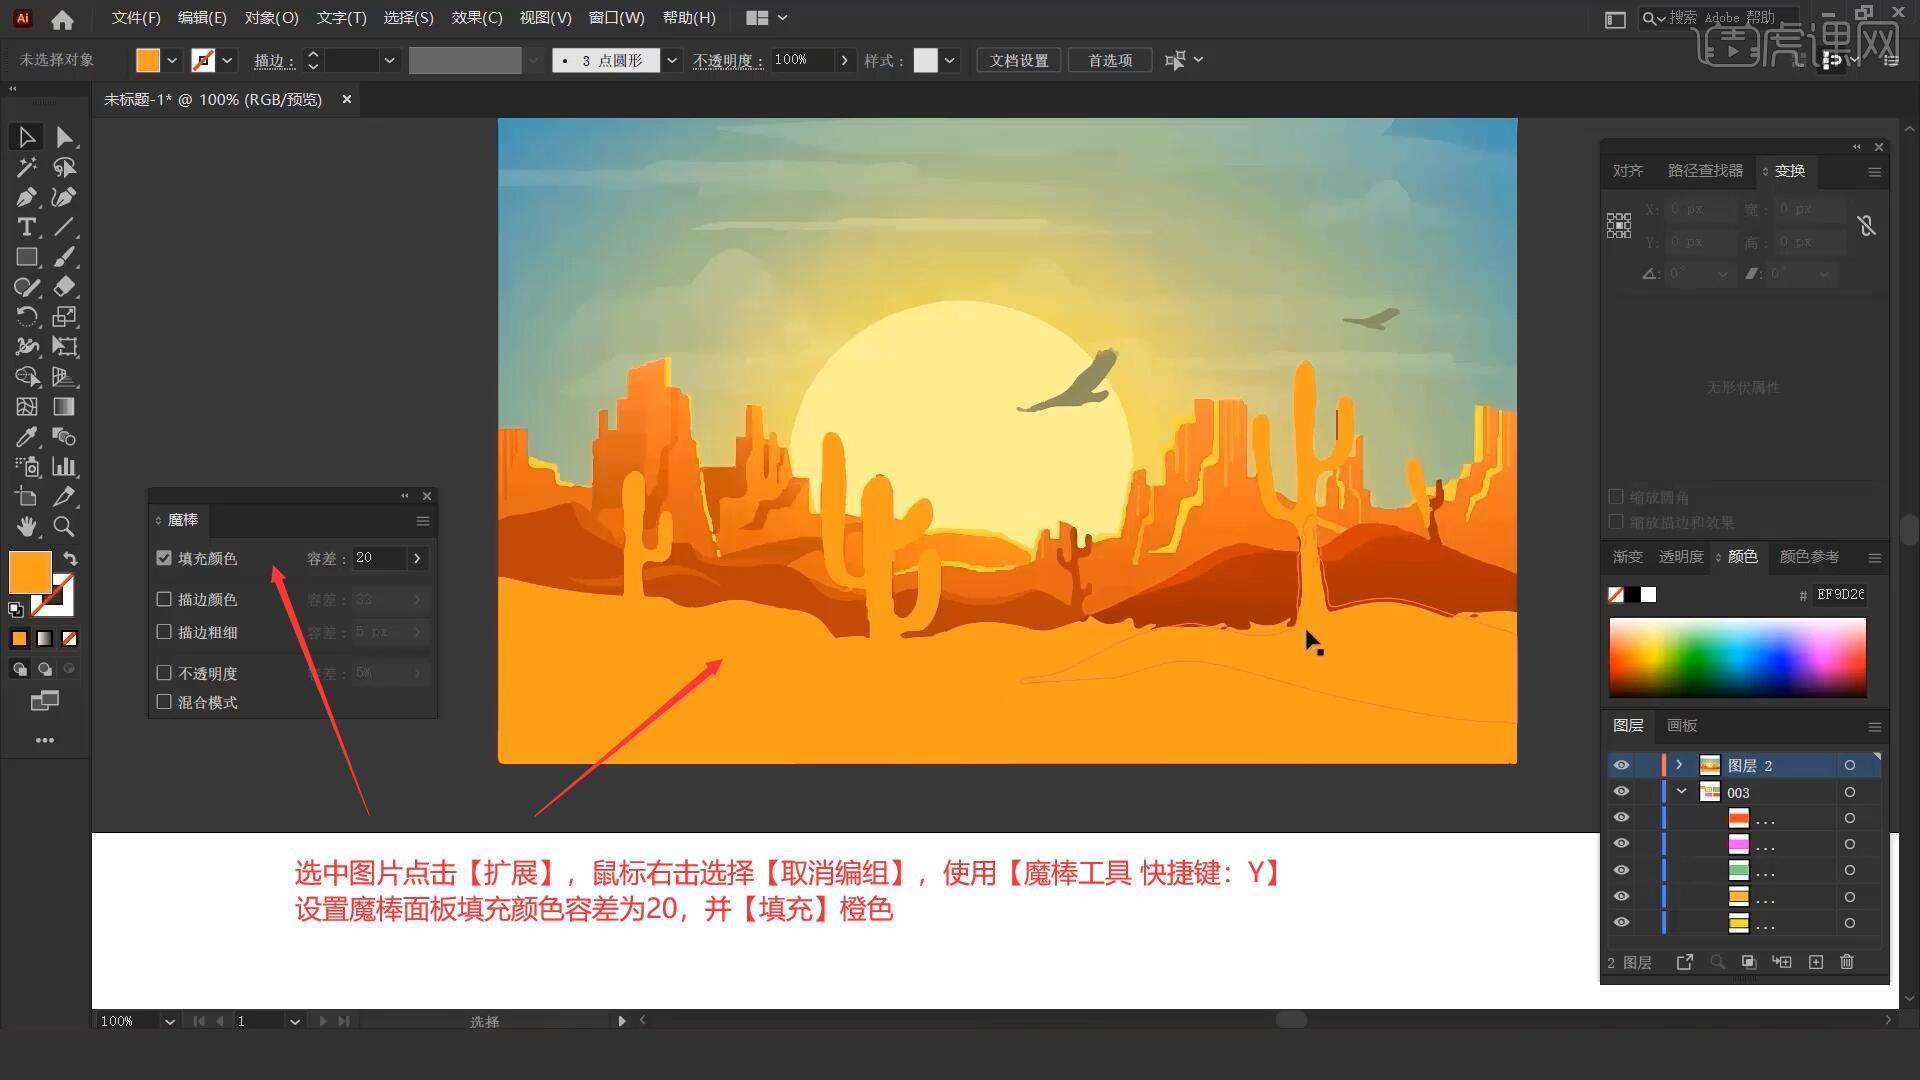Toggle visibility of 003 layer
The image size is (1920, 1080).
(1622, 791)
